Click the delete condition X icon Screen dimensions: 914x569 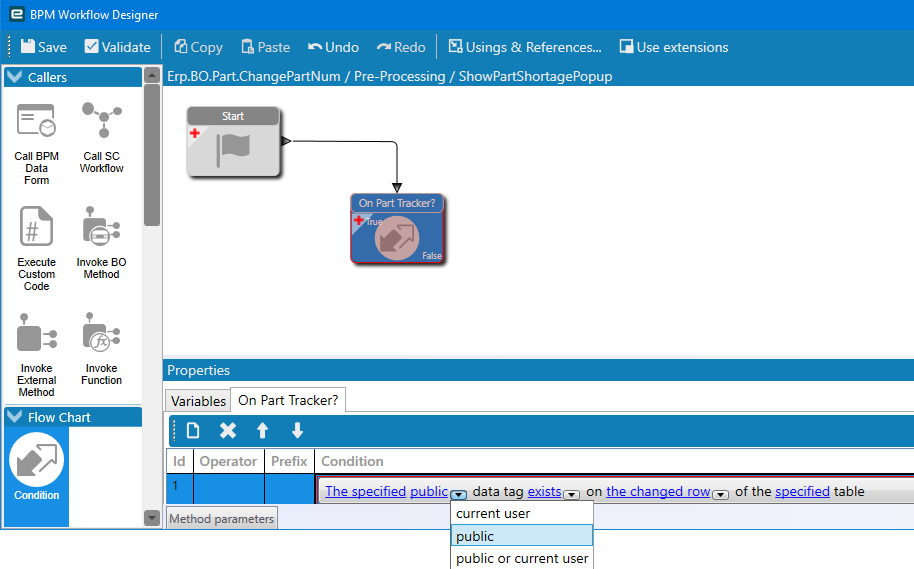(x=228, y=431)
